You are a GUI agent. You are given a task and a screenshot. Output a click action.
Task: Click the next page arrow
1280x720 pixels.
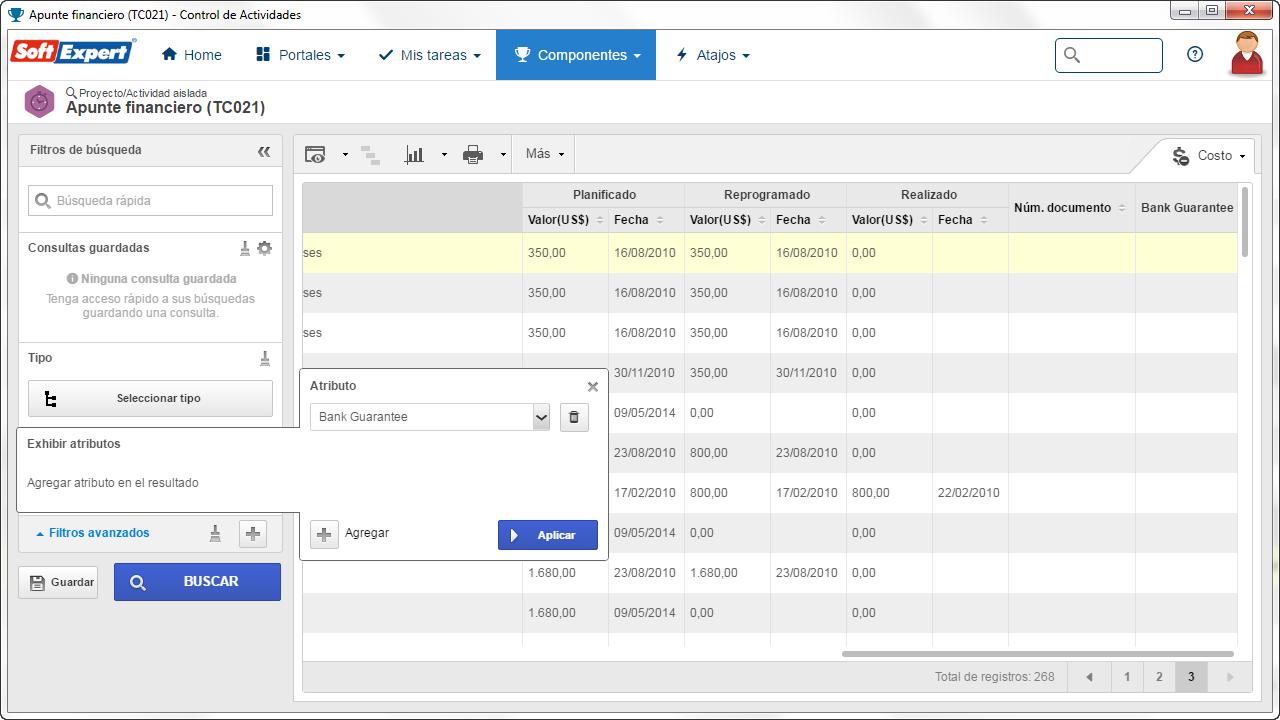click(1229, 677)
